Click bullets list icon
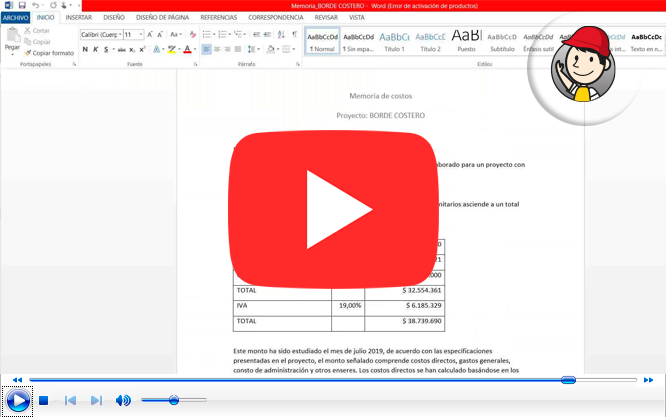The width and height of the screenshot is (666, 417). pos(207,34)
